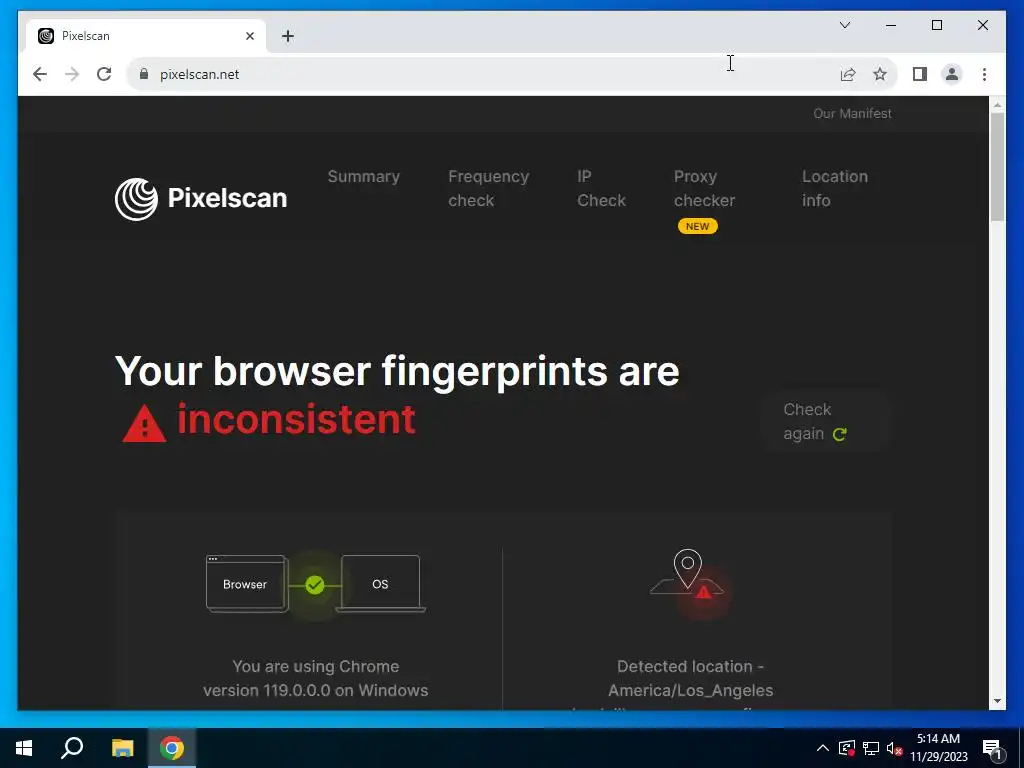
Task: Click the Browser window illustration
Action: click(x=247, y=583)
